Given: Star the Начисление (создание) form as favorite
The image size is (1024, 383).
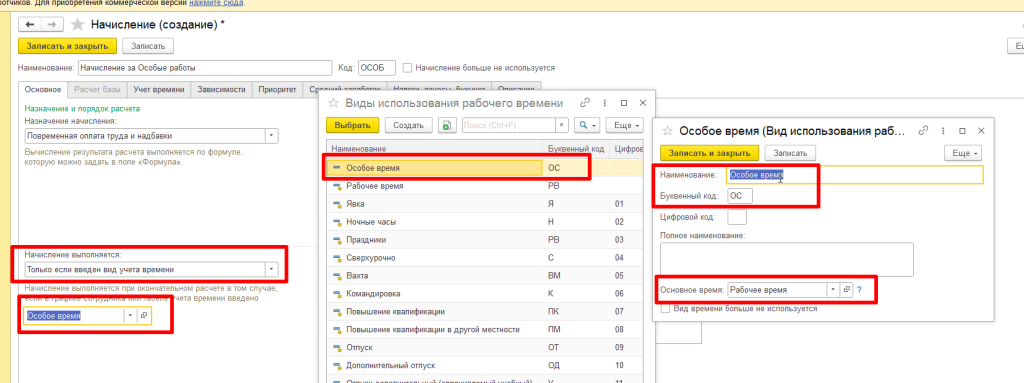Looking at the screenshot, I should 78,25.
